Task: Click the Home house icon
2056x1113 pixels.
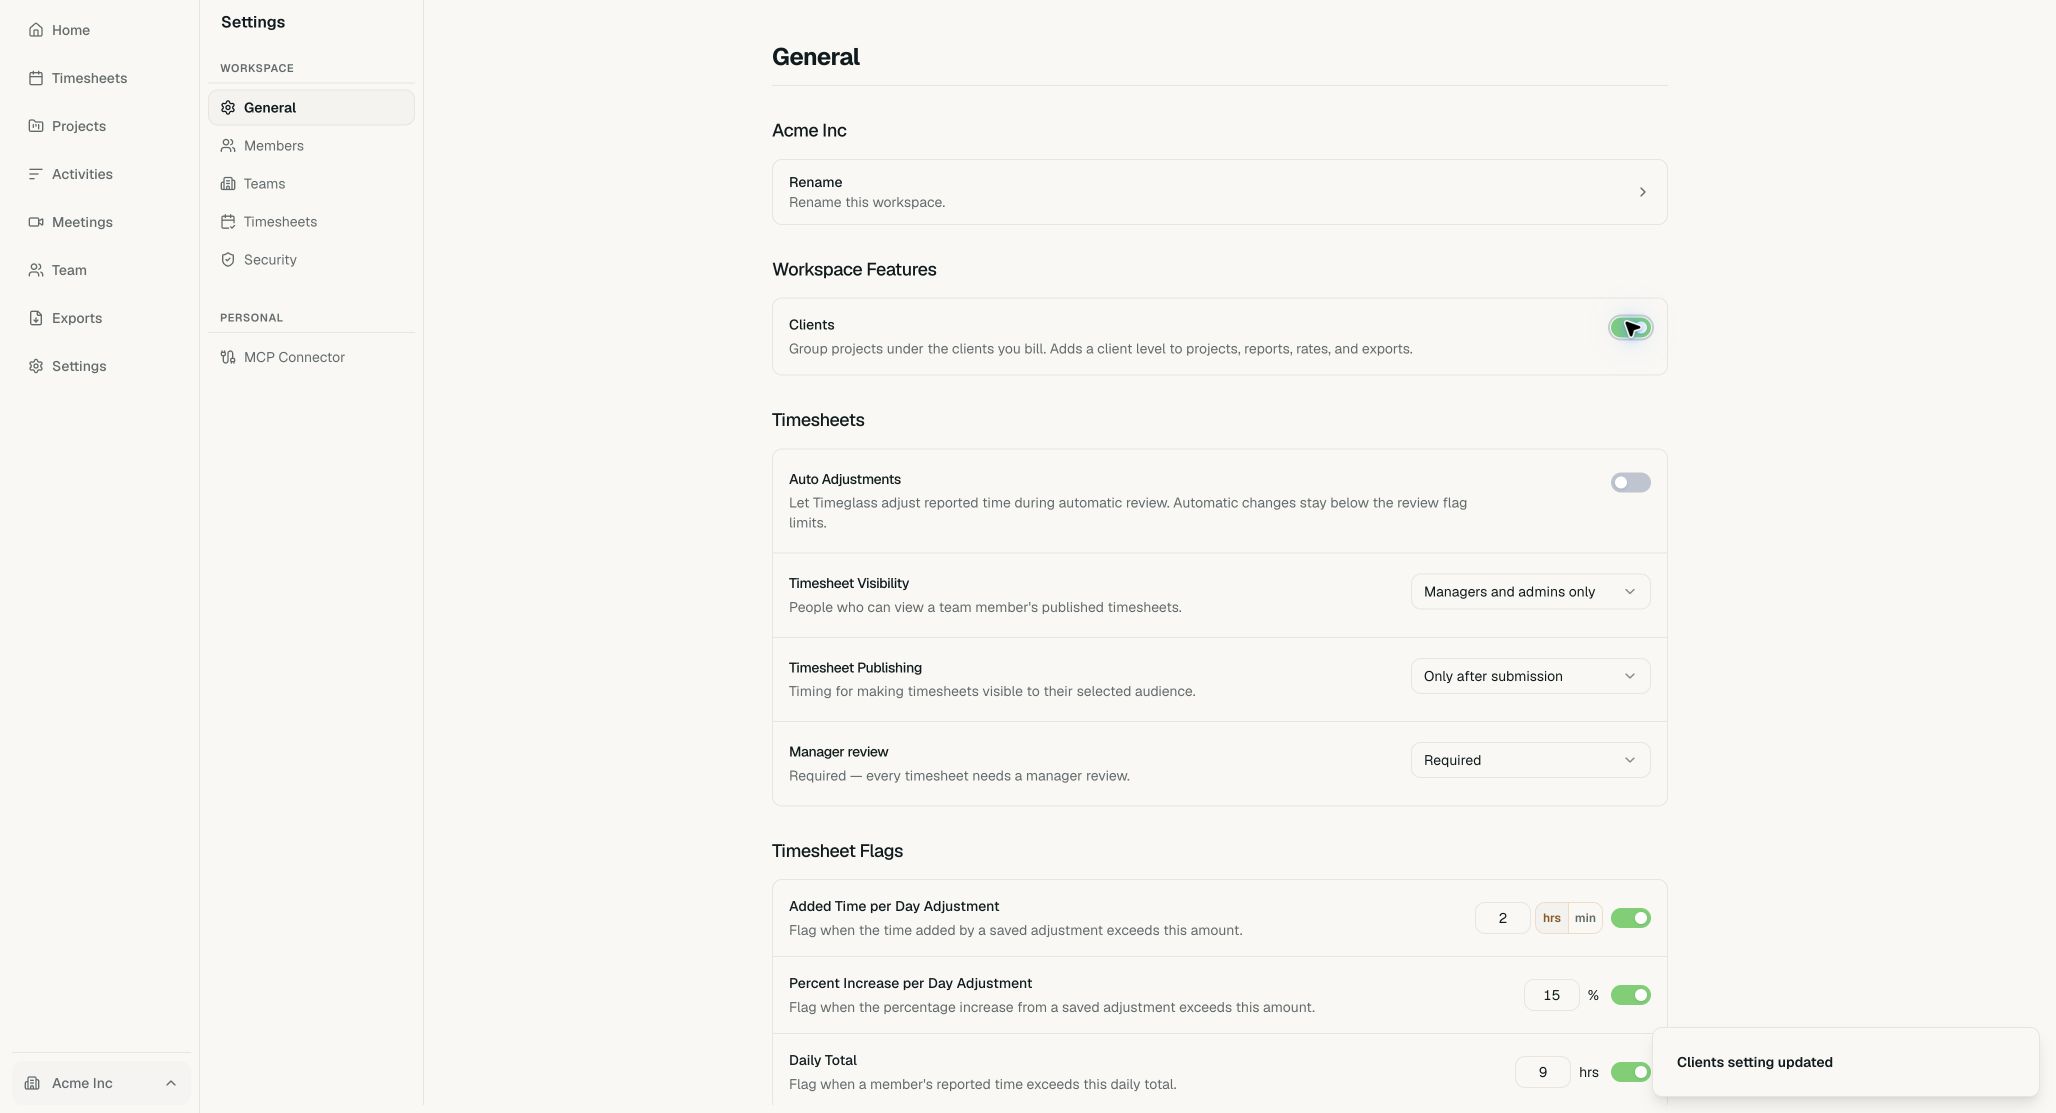Action: tap(36, 30)
